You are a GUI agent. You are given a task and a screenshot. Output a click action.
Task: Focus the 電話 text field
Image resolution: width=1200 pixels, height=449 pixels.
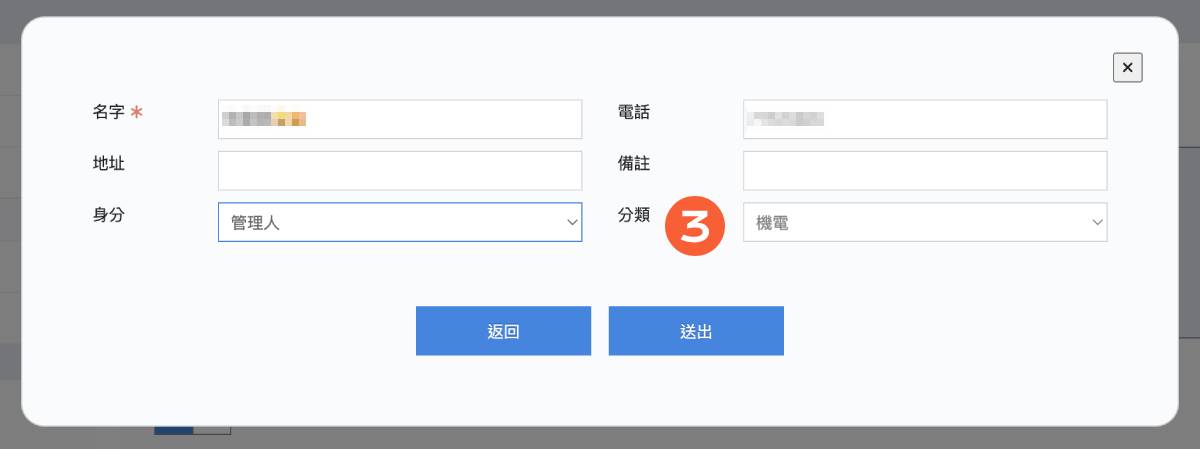(x=925, y=119)
